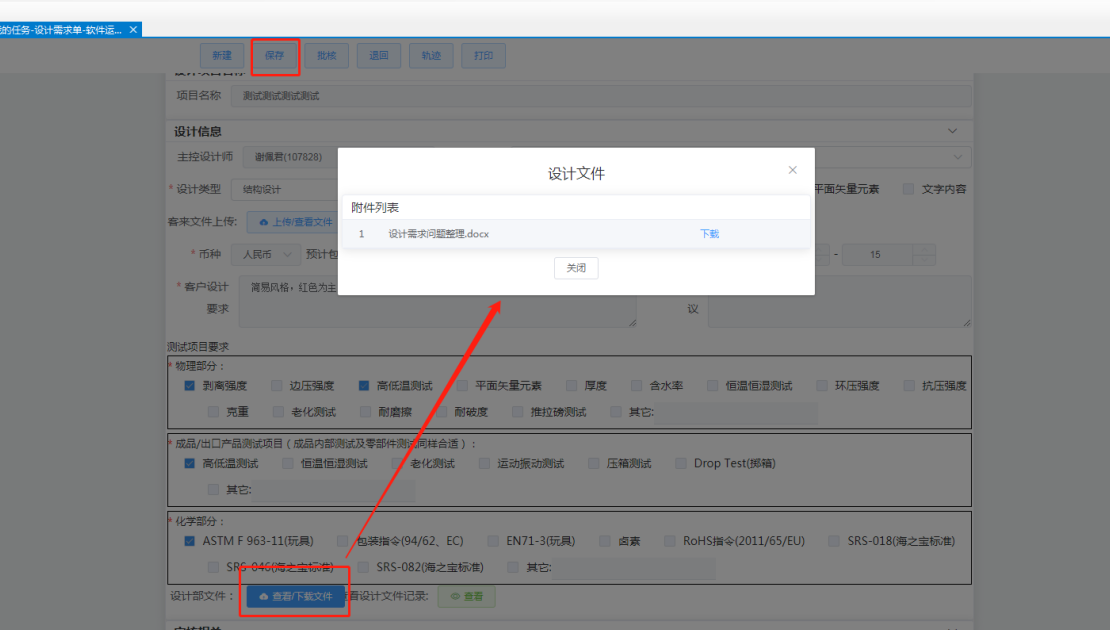Click 其它 text field in 化学部分

(x=634, y=567)
